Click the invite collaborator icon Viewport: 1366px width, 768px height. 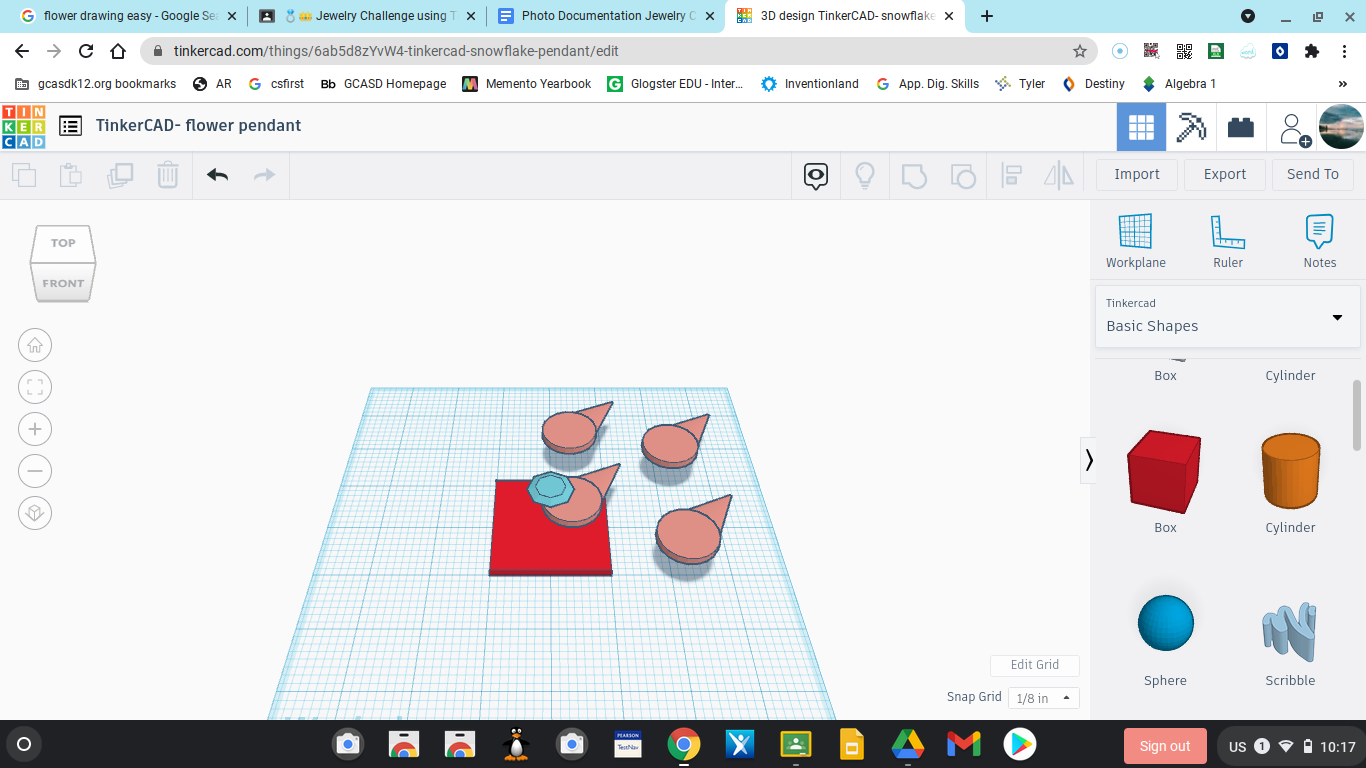(1294, 129)
